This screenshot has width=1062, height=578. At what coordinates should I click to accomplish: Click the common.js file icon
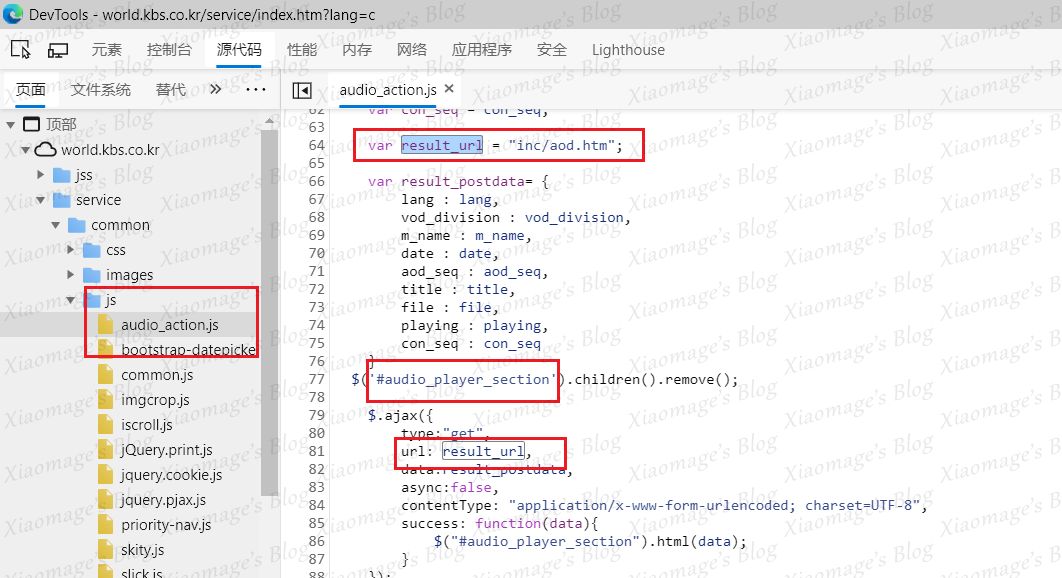[x=106, y=374]
